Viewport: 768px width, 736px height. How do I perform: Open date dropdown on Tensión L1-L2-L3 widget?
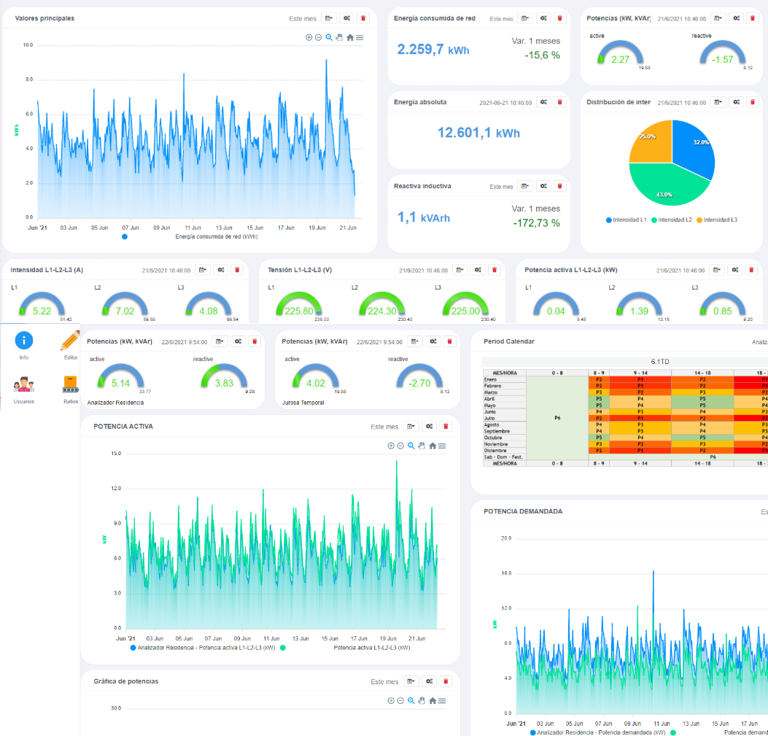click(x=459, y=270)
